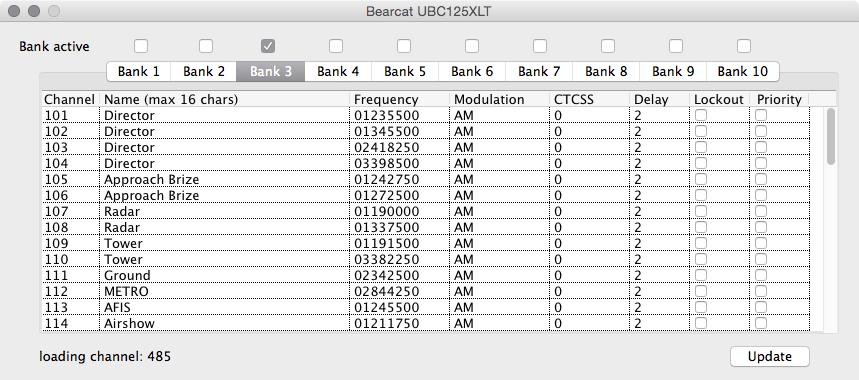Enable the Bank active checkbox above Bank 8

click(608, 46)
